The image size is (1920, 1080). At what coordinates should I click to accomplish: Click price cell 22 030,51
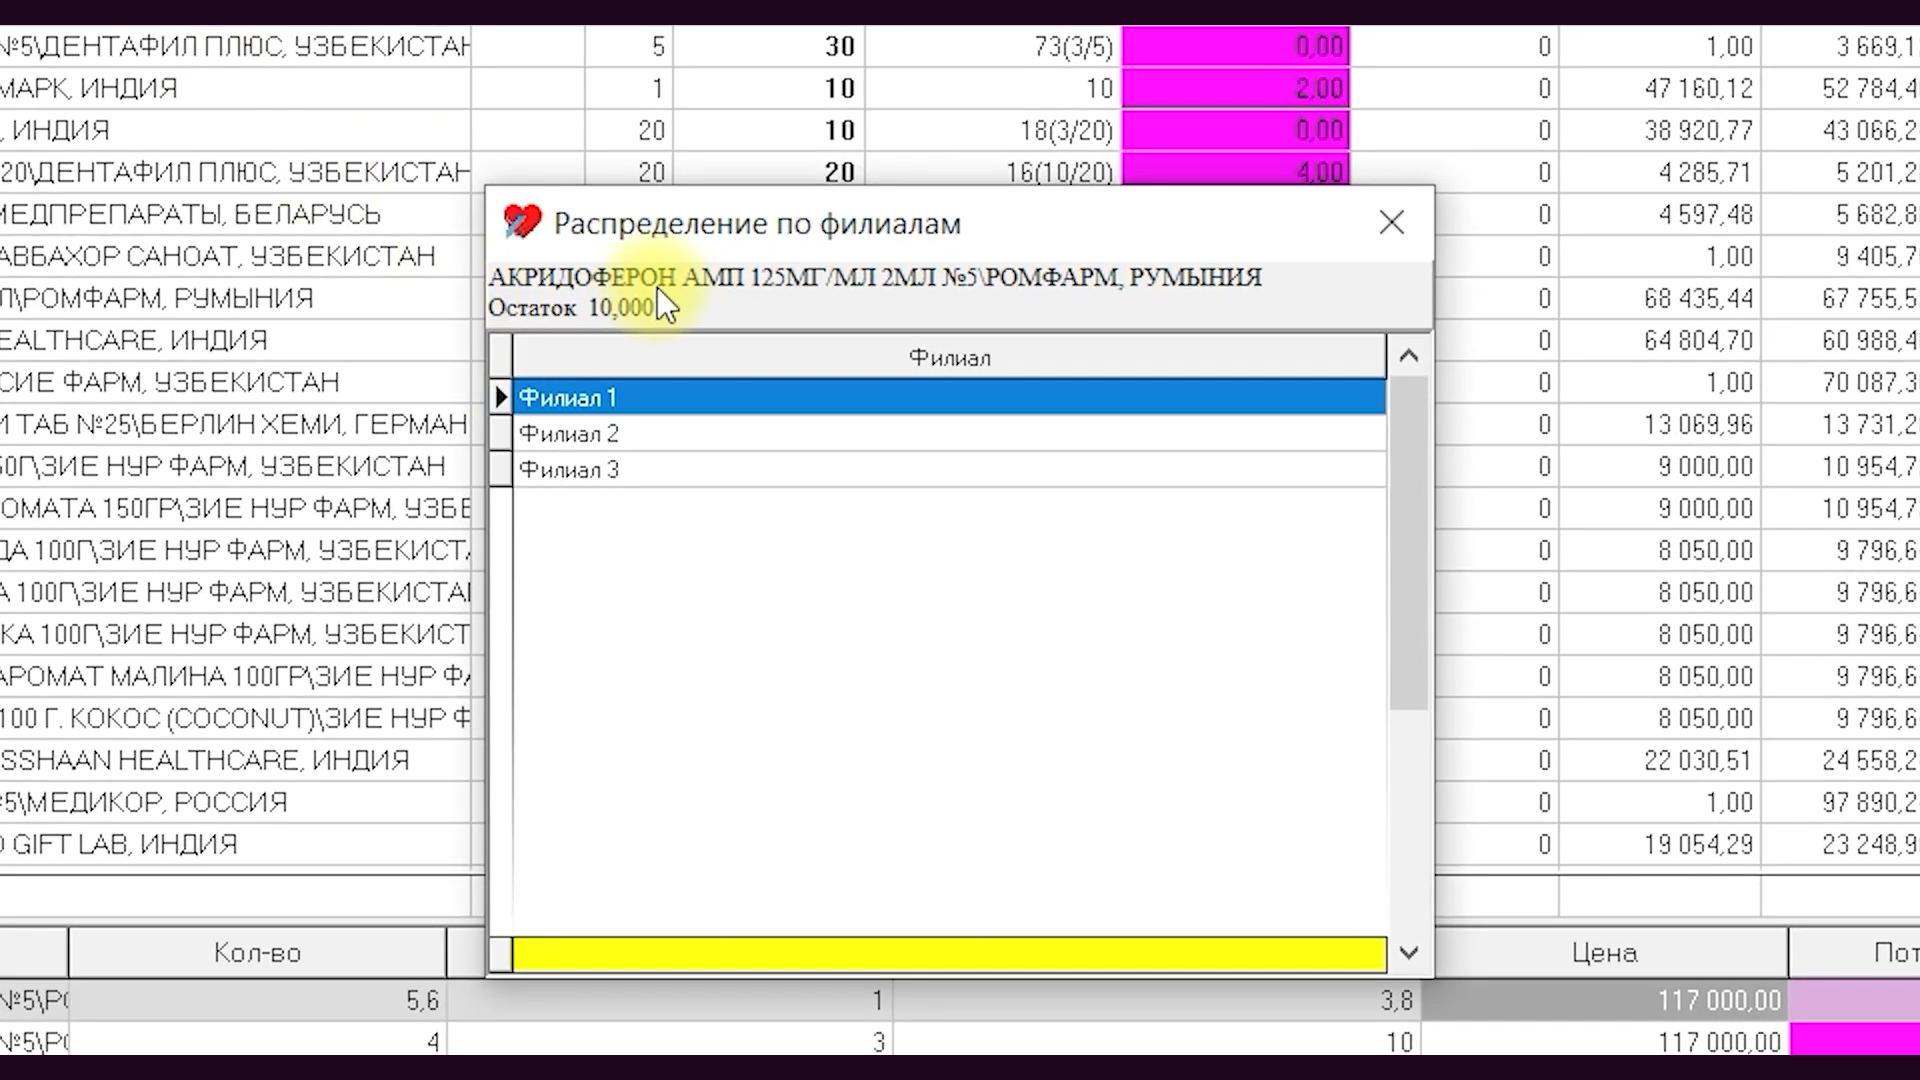pyautogui.click(x=1660, y=760)
